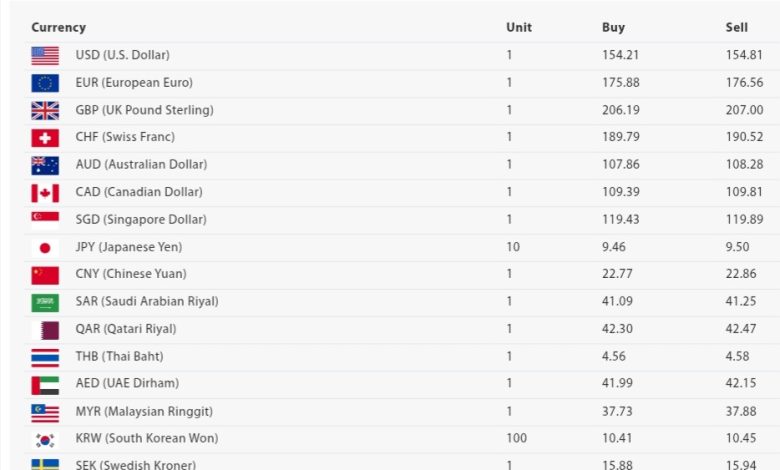Click the Australian flag icon
The height and width of the screenshot is (470, 780).
coord(45,166)
